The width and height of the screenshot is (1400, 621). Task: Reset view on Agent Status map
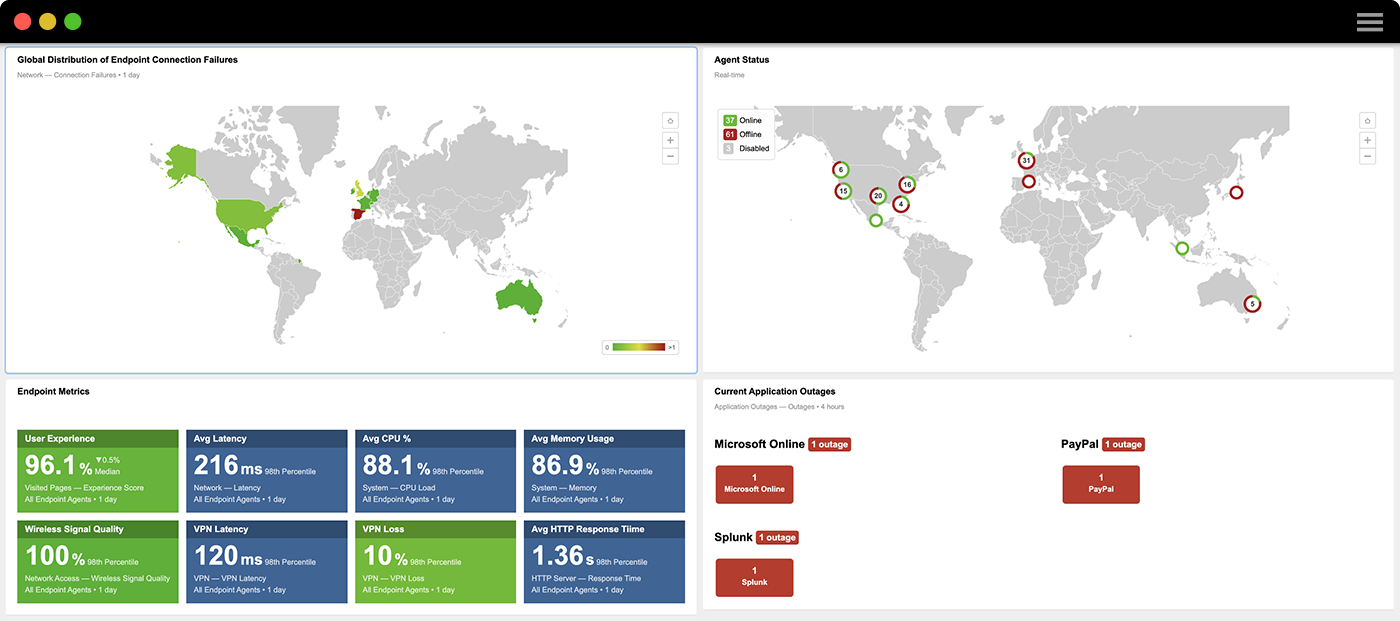[1367, 121]
